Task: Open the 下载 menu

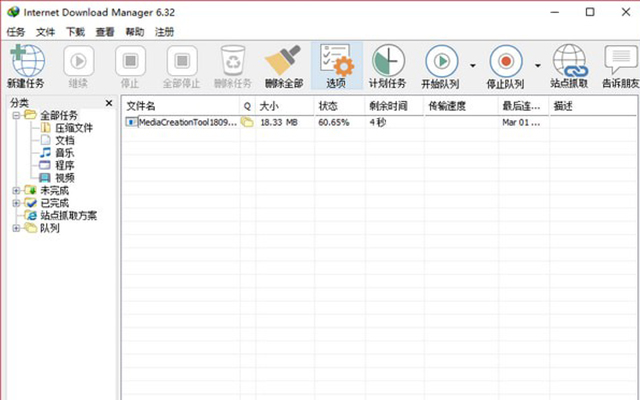Action: tap(76, 32)
